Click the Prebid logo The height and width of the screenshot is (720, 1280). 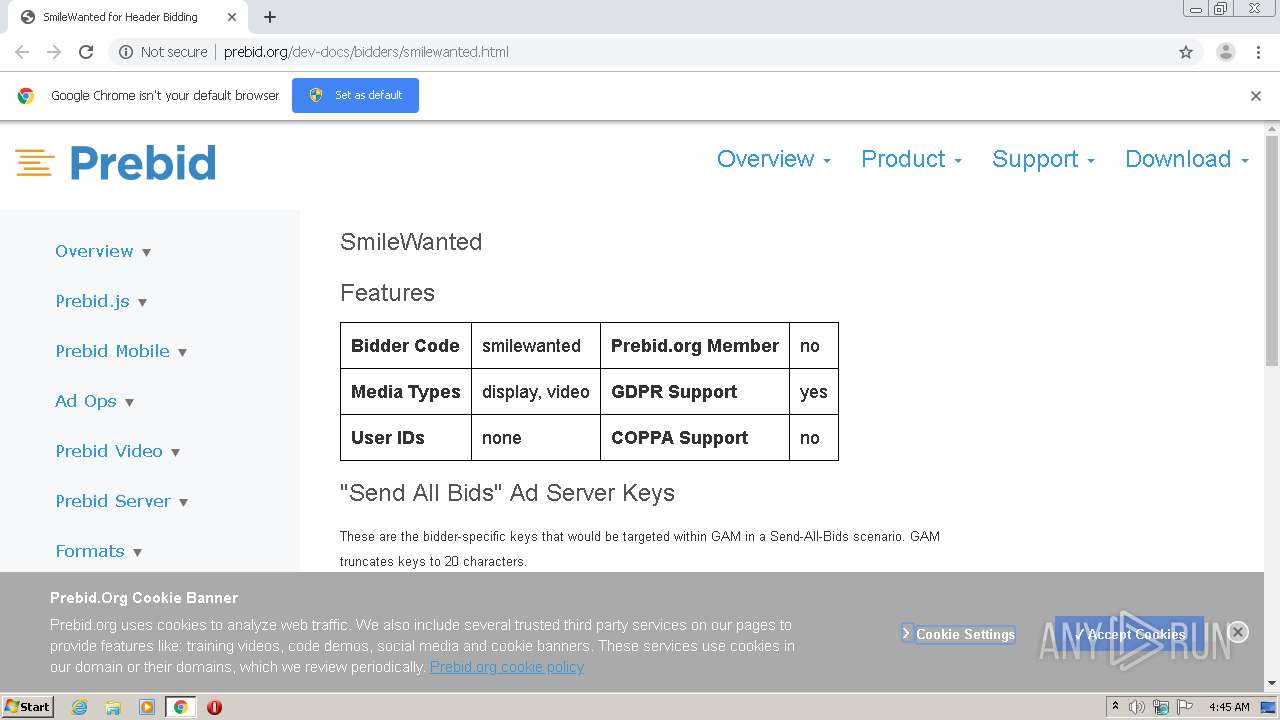pyautogui.click(x=116, y=163)
